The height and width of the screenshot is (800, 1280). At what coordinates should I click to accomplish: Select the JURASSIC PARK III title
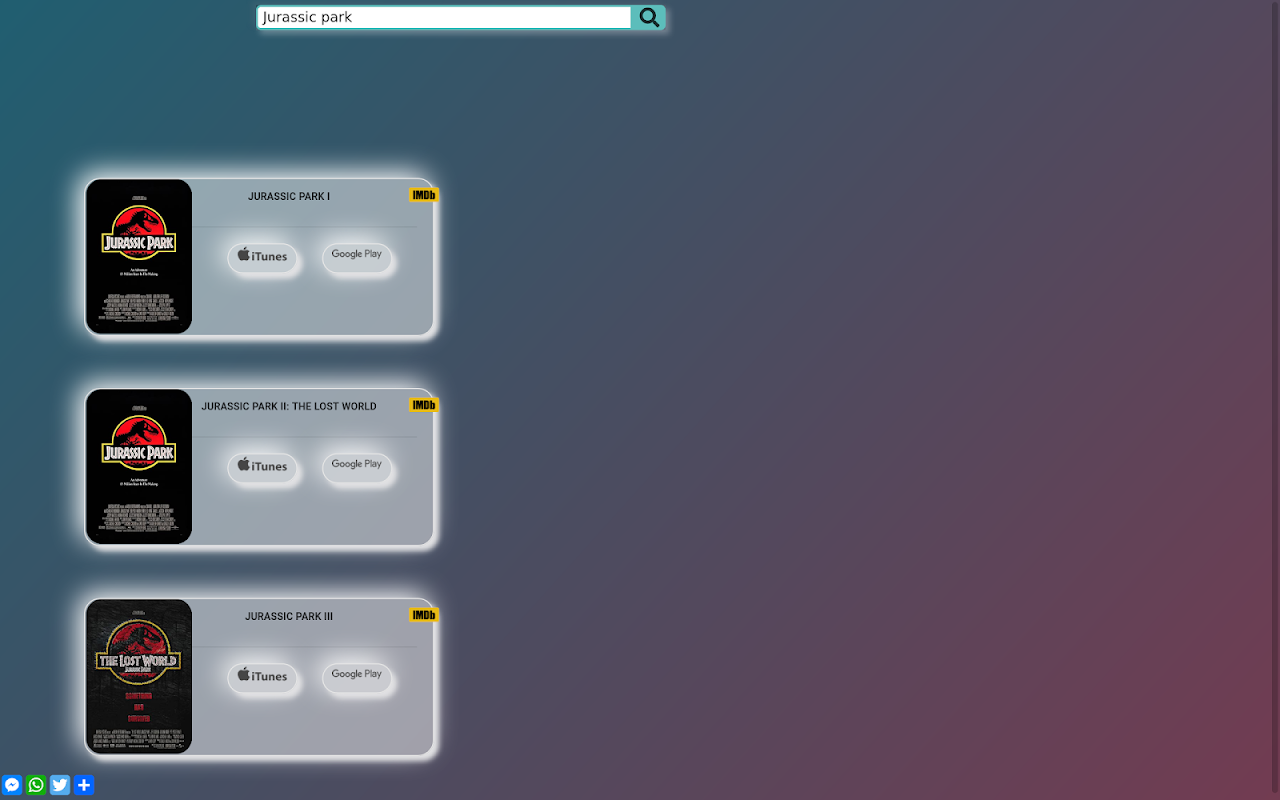(x=289, y=616)
